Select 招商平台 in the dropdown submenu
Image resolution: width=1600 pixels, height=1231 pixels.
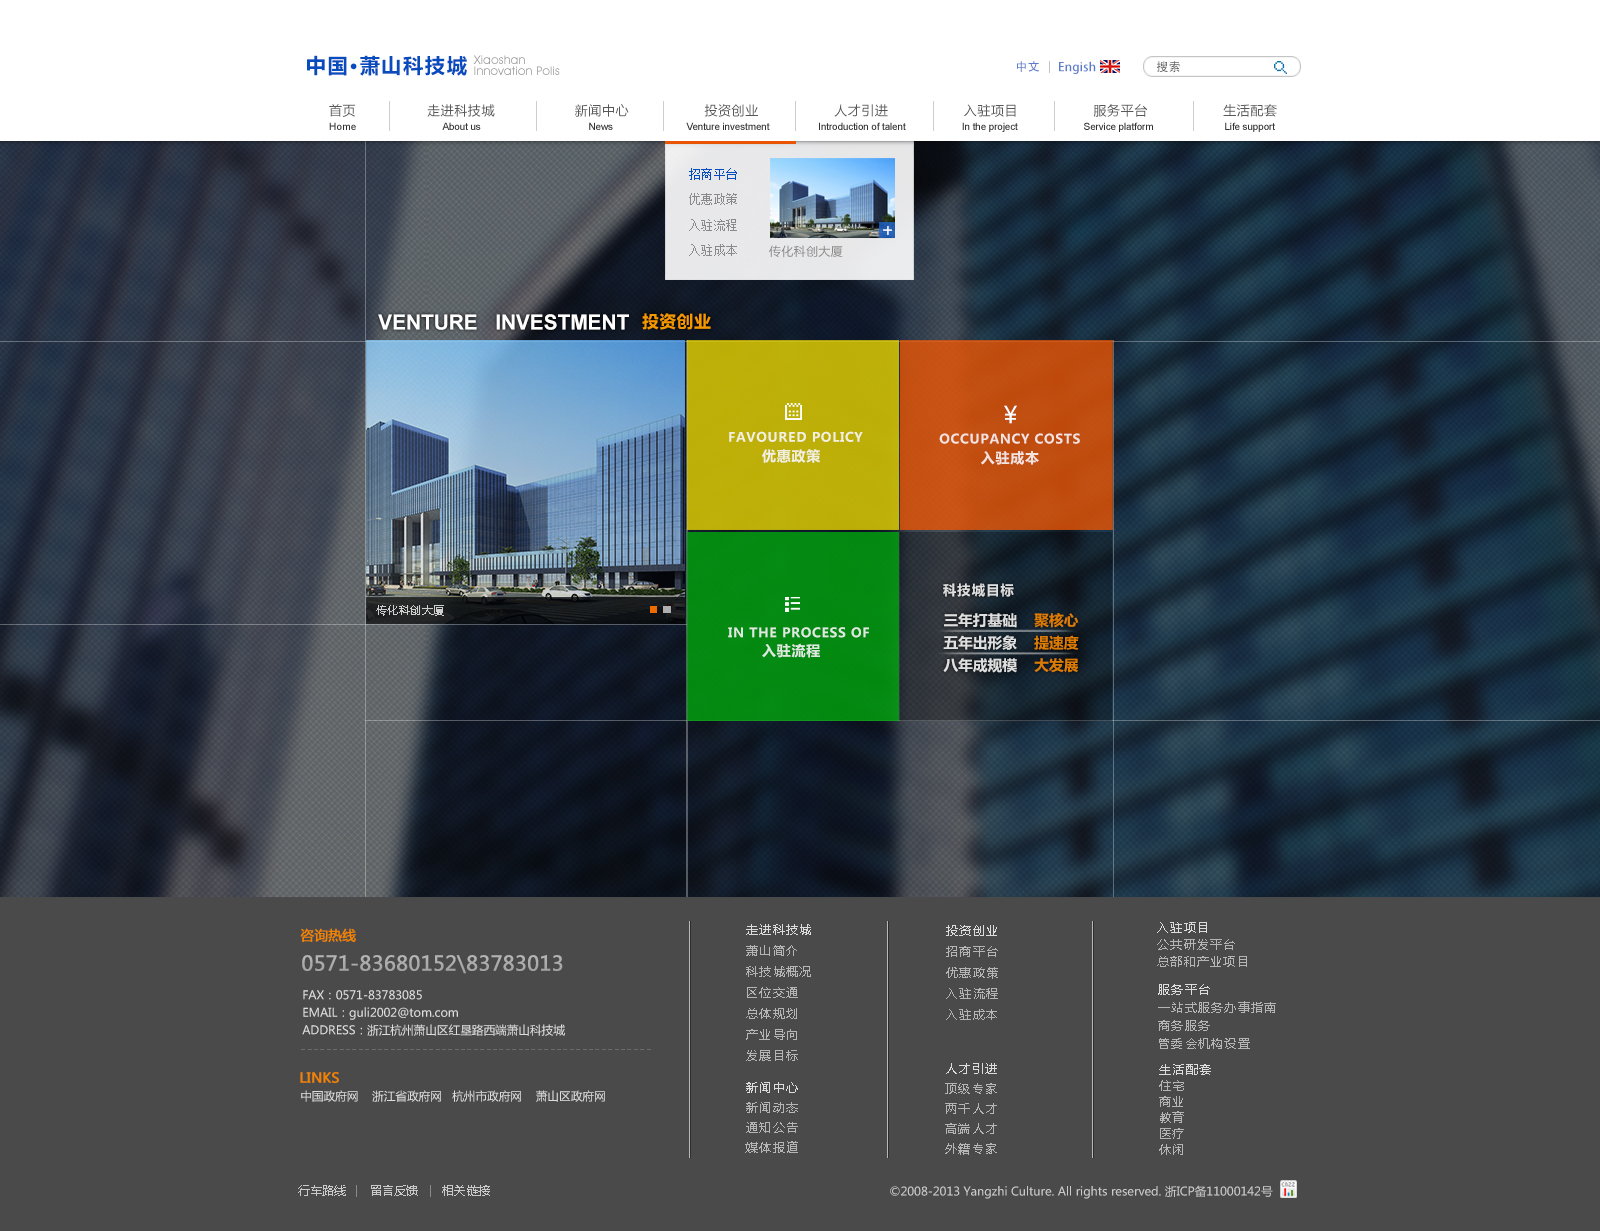(712, 174)
